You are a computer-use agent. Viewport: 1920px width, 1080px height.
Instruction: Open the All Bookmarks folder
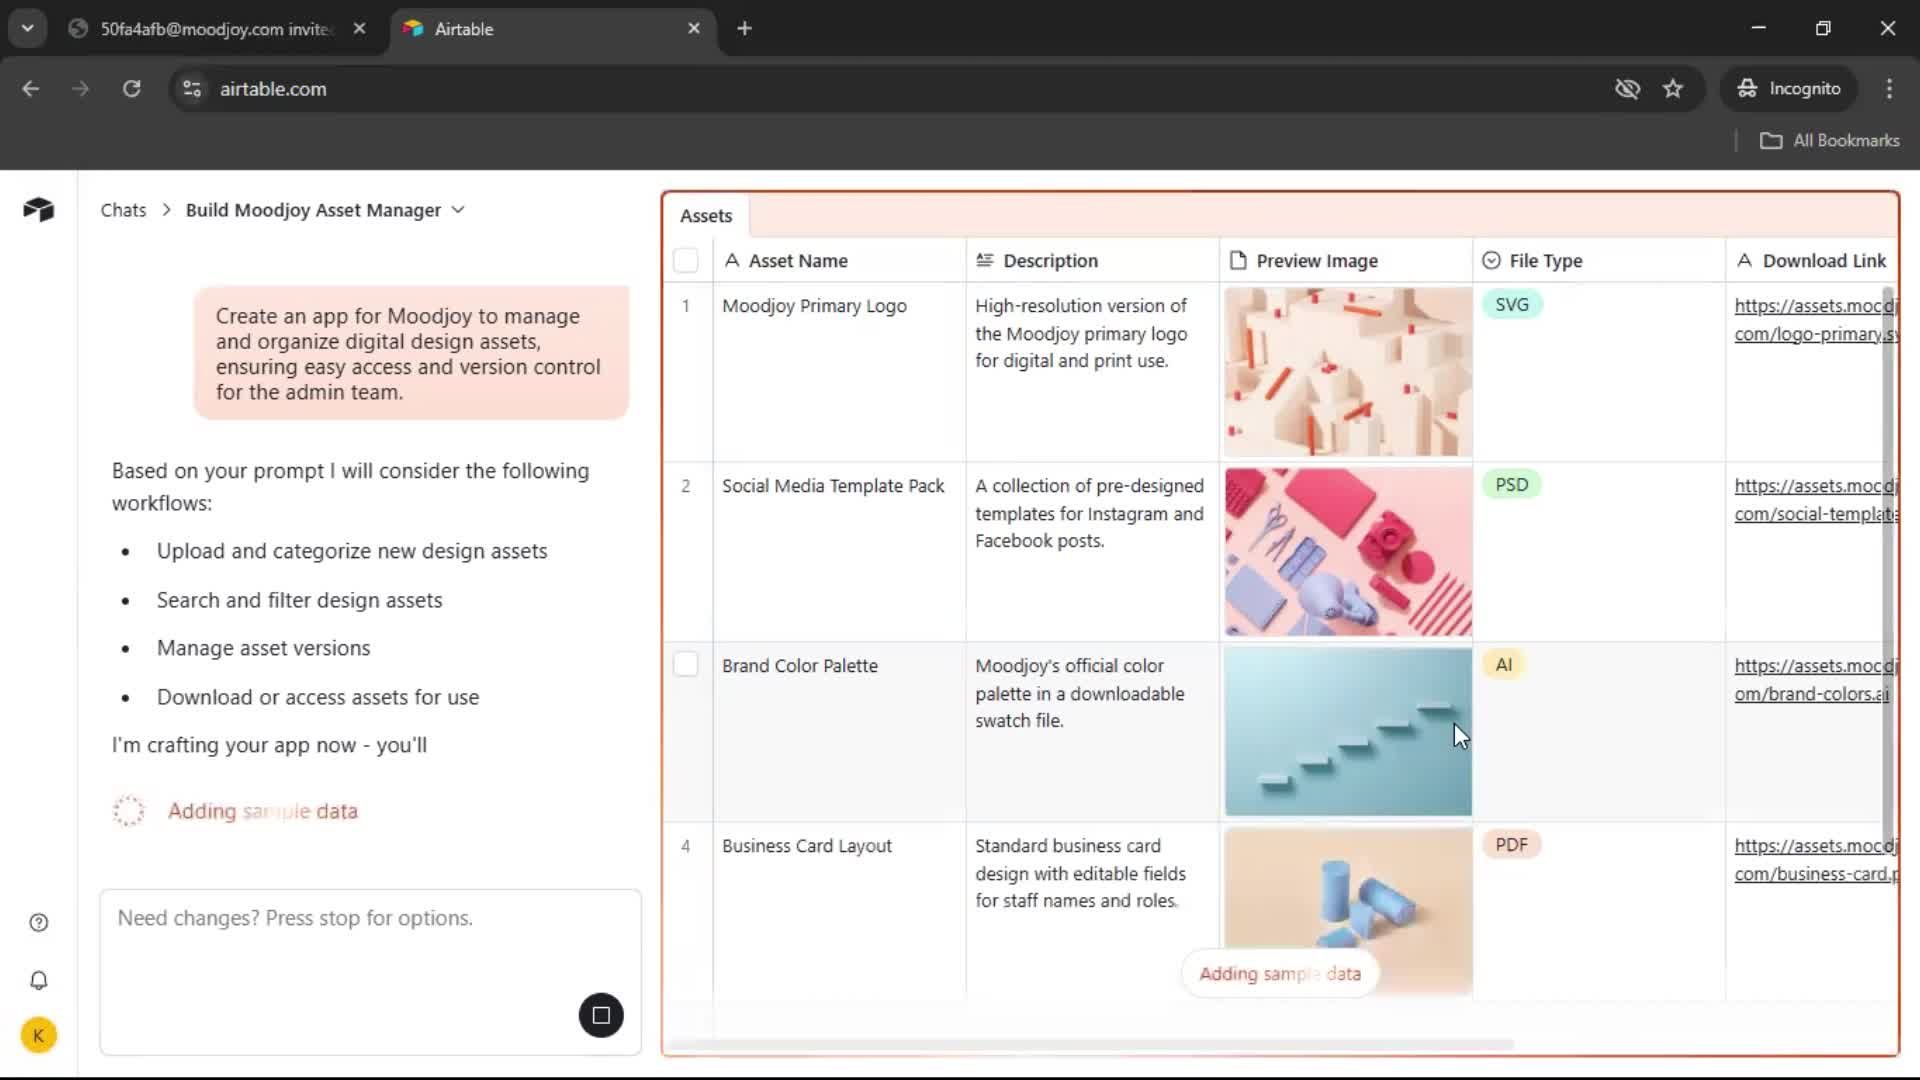click(x=1830, y=141)
